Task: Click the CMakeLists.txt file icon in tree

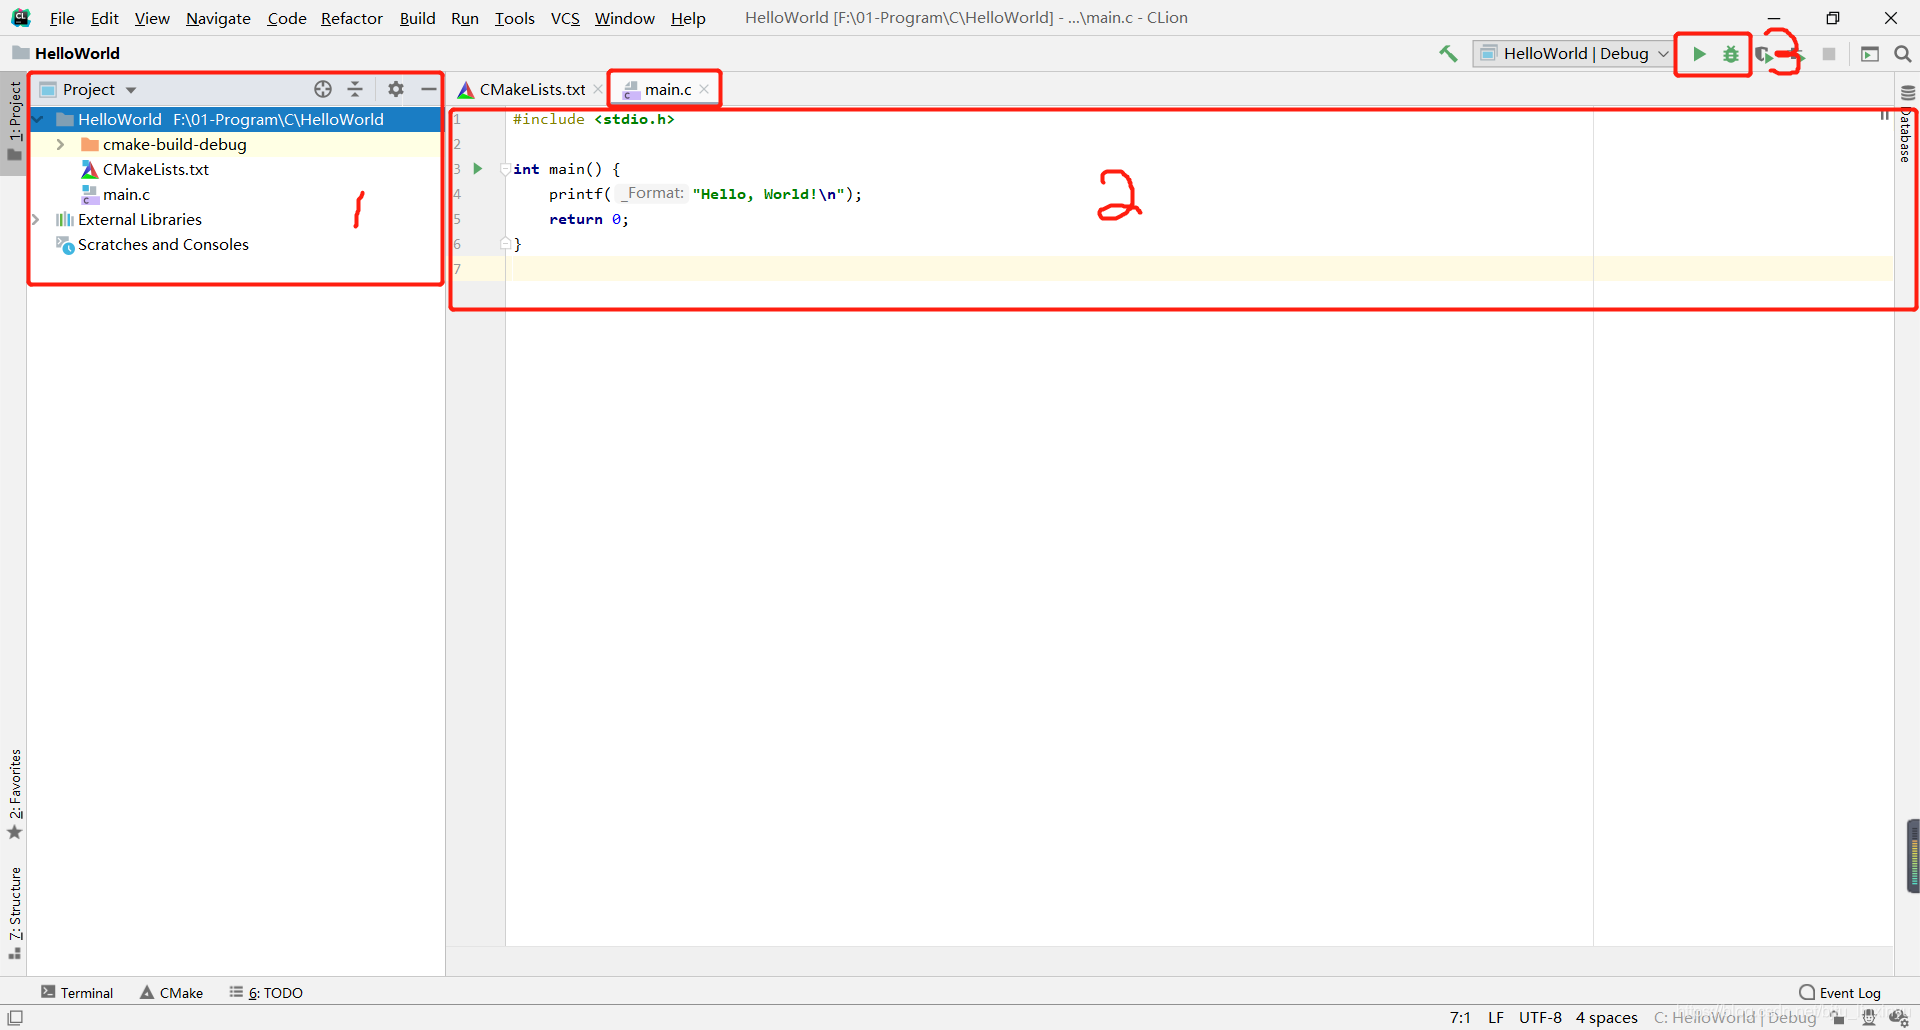Action: 90,169
